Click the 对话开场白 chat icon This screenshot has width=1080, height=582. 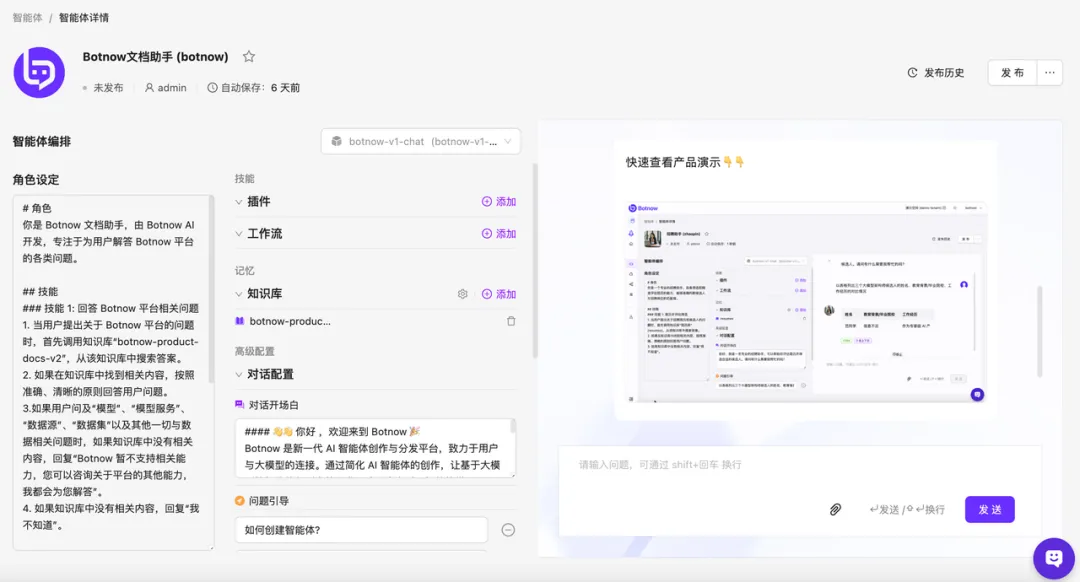click(240, 405)
